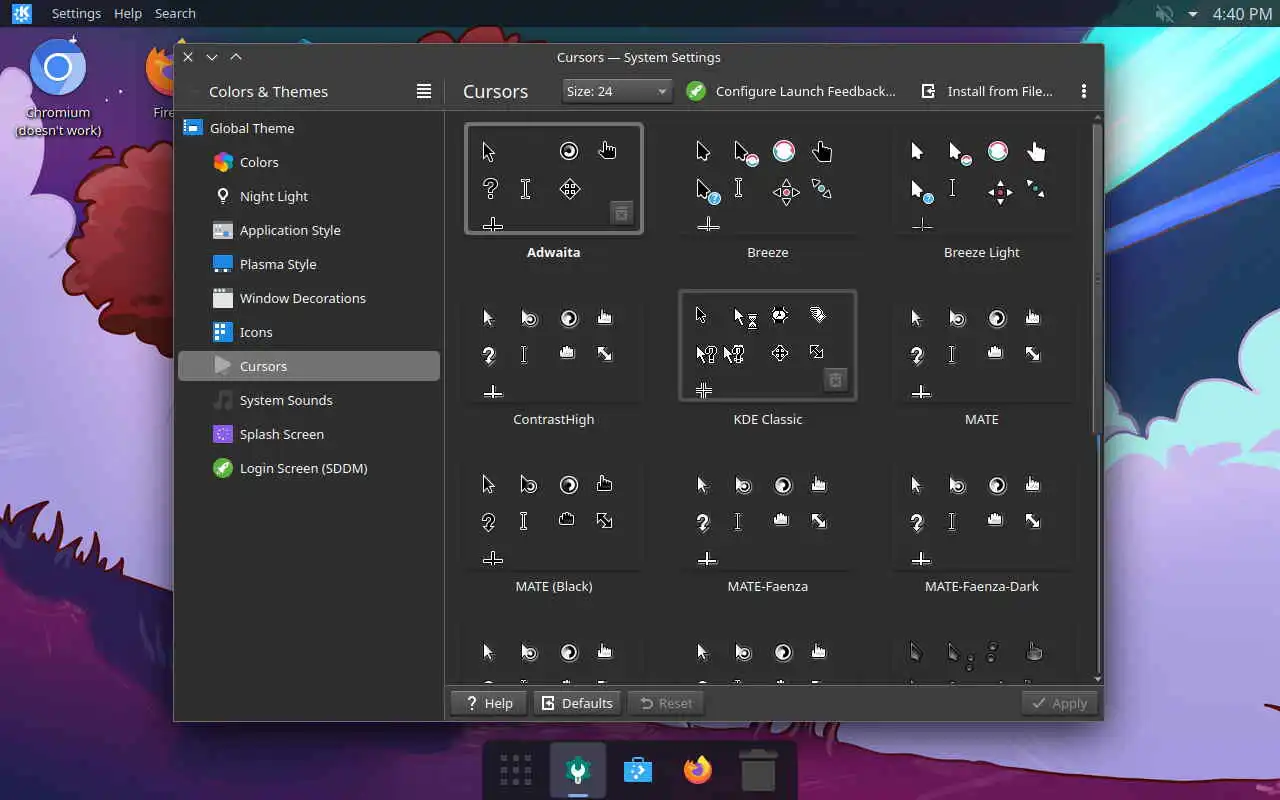Open the chromium desktop shortcut
The image size is (1280, 800).
tap(59, 89)
